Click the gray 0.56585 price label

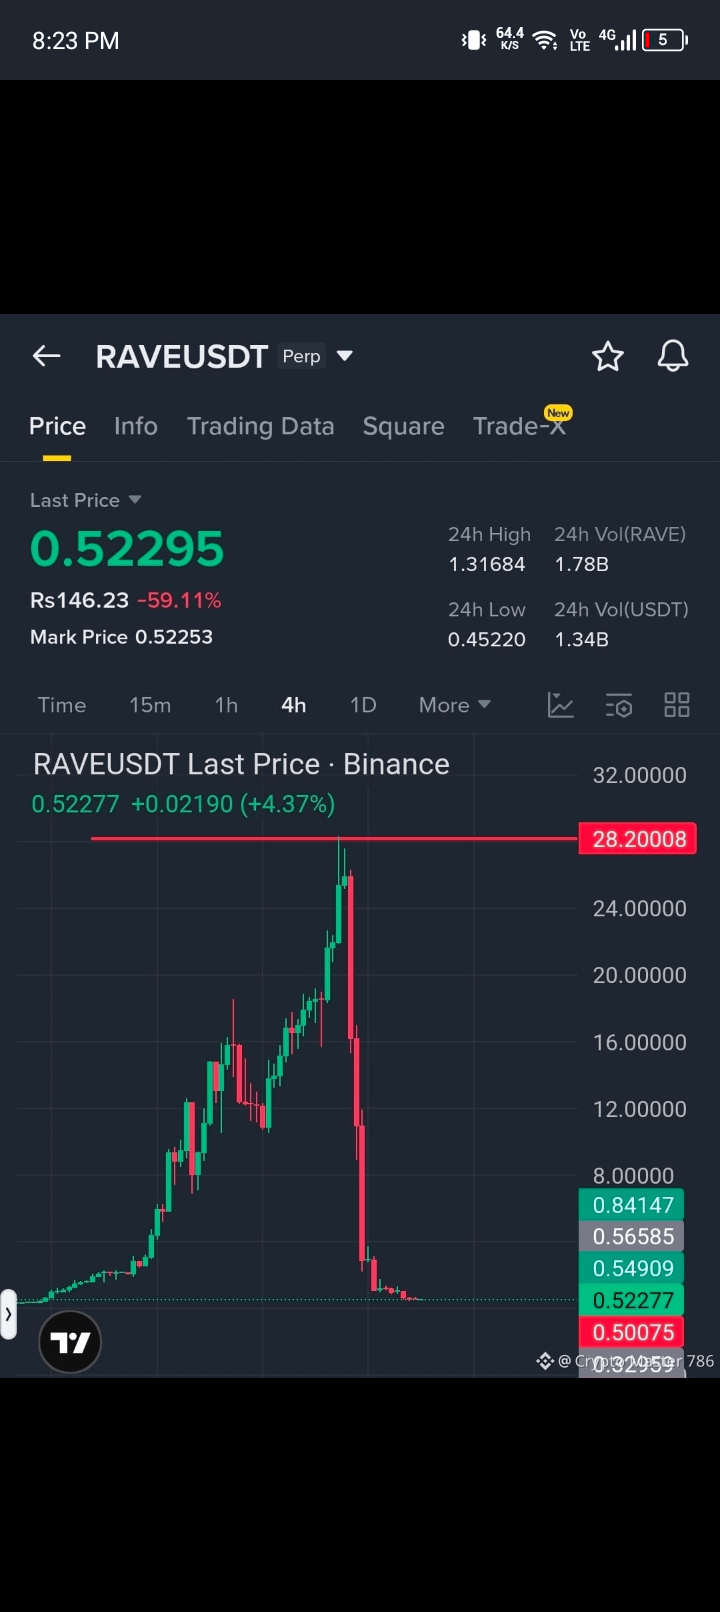[632, 1237]
